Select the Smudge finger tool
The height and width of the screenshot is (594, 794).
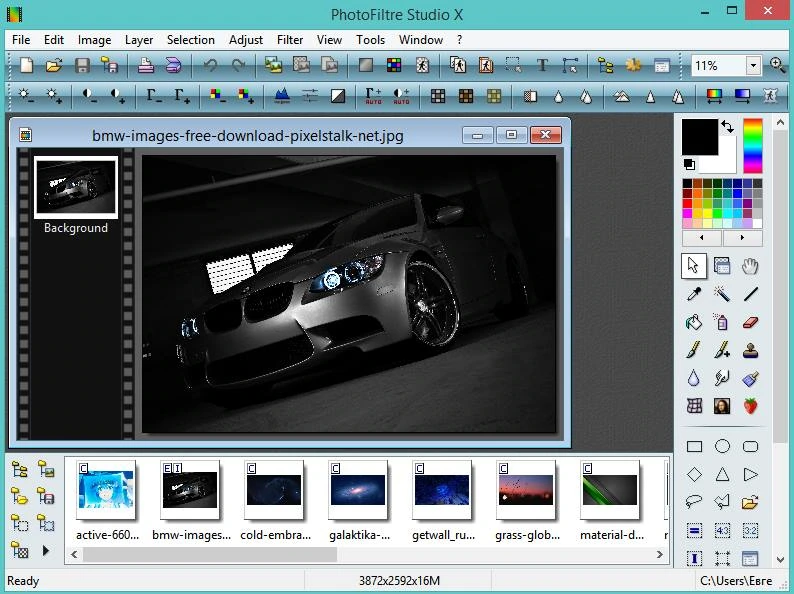point(722,378)
